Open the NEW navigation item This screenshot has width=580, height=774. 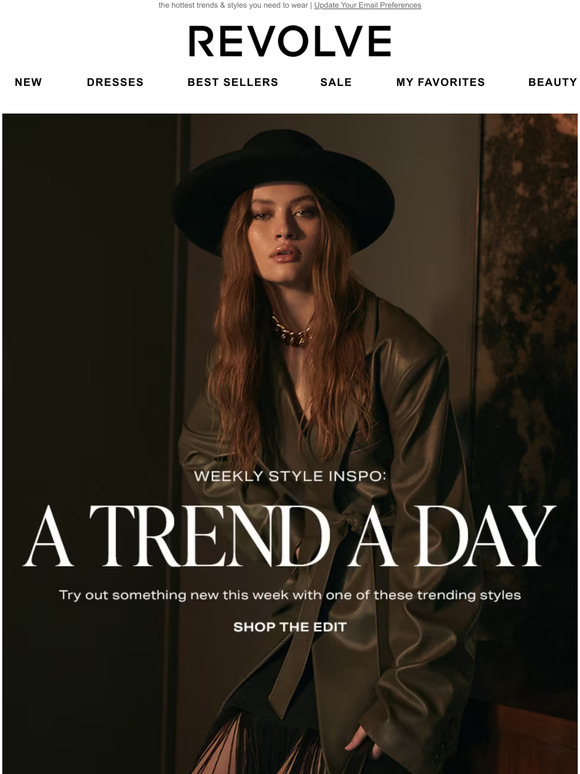(x=28, y=82)
